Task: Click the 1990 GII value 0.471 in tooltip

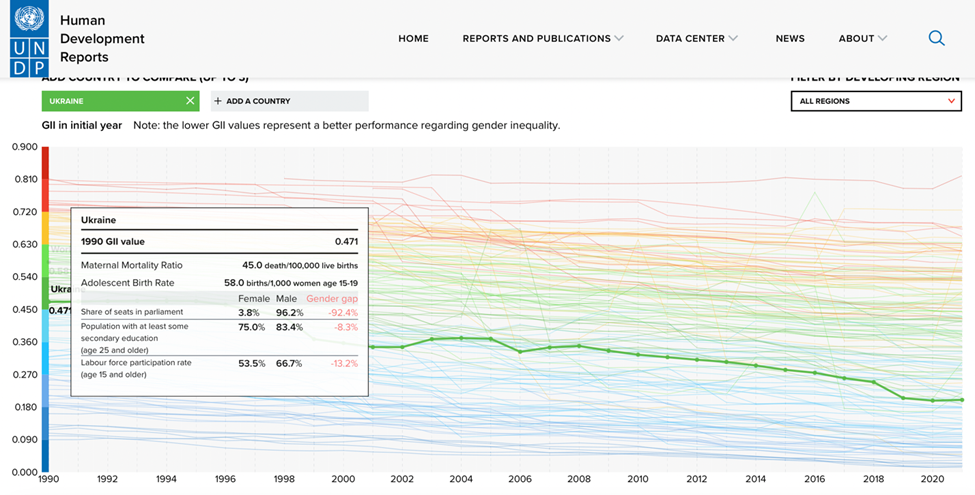Action: tap(346, 242)
